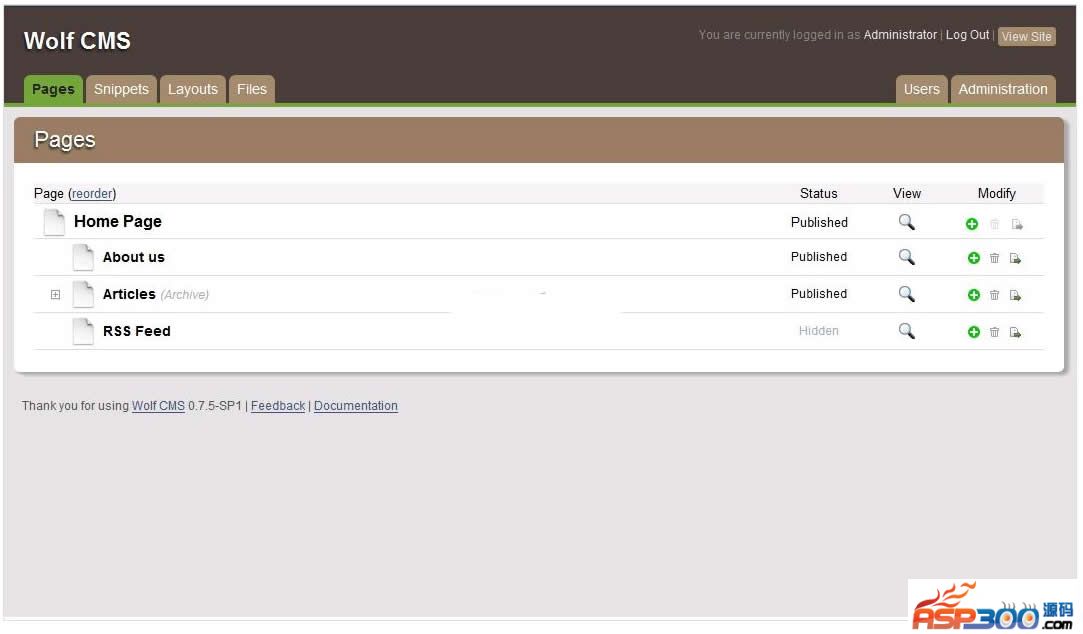Open the Documentation link
Screen dimensions: 1083x634
click(x=356, y=405)
